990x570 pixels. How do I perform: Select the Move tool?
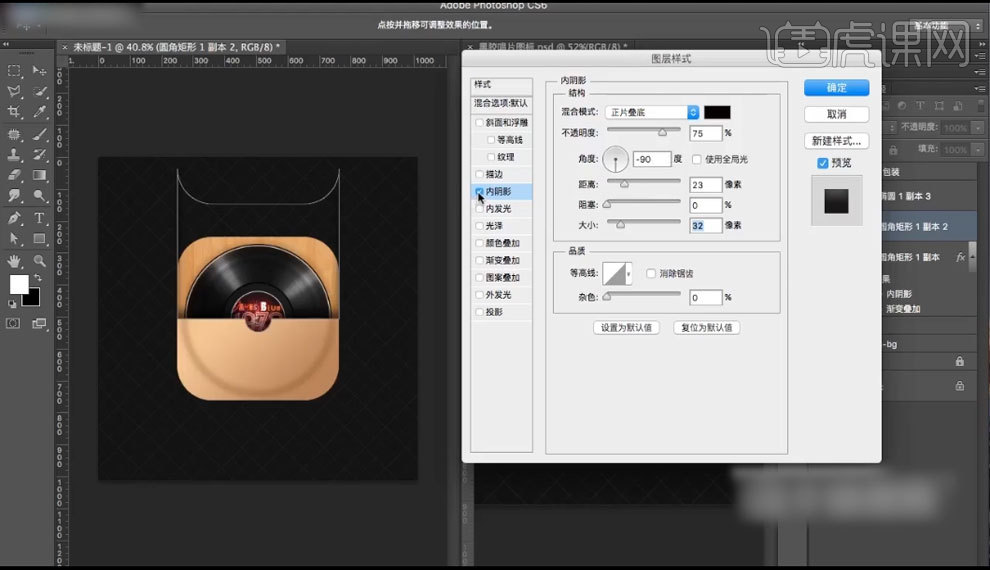point(39,71)
